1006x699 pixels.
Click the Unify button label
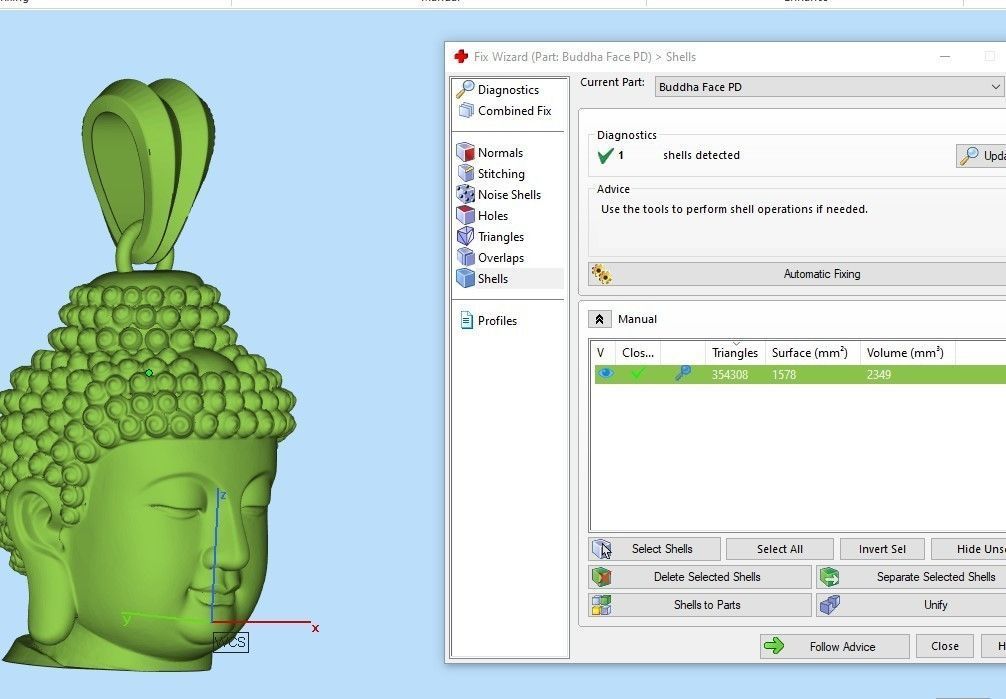935,605
